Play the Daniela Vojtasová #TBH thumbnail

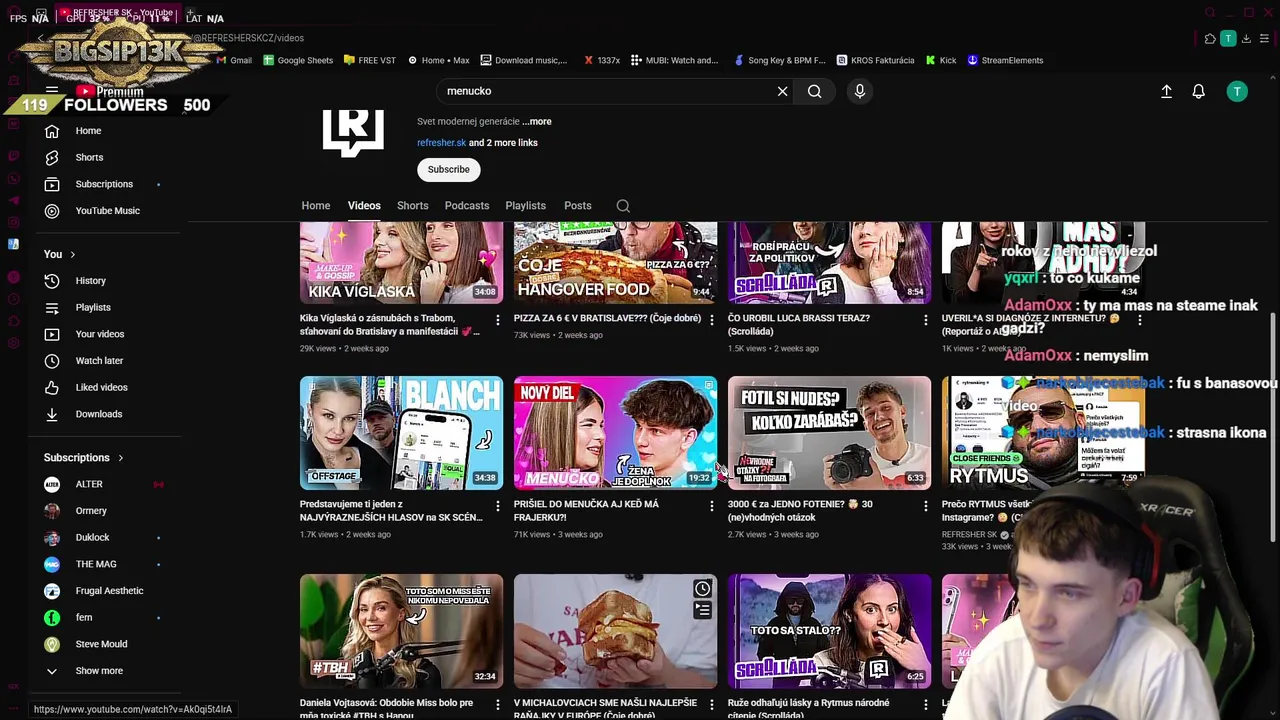401,631
